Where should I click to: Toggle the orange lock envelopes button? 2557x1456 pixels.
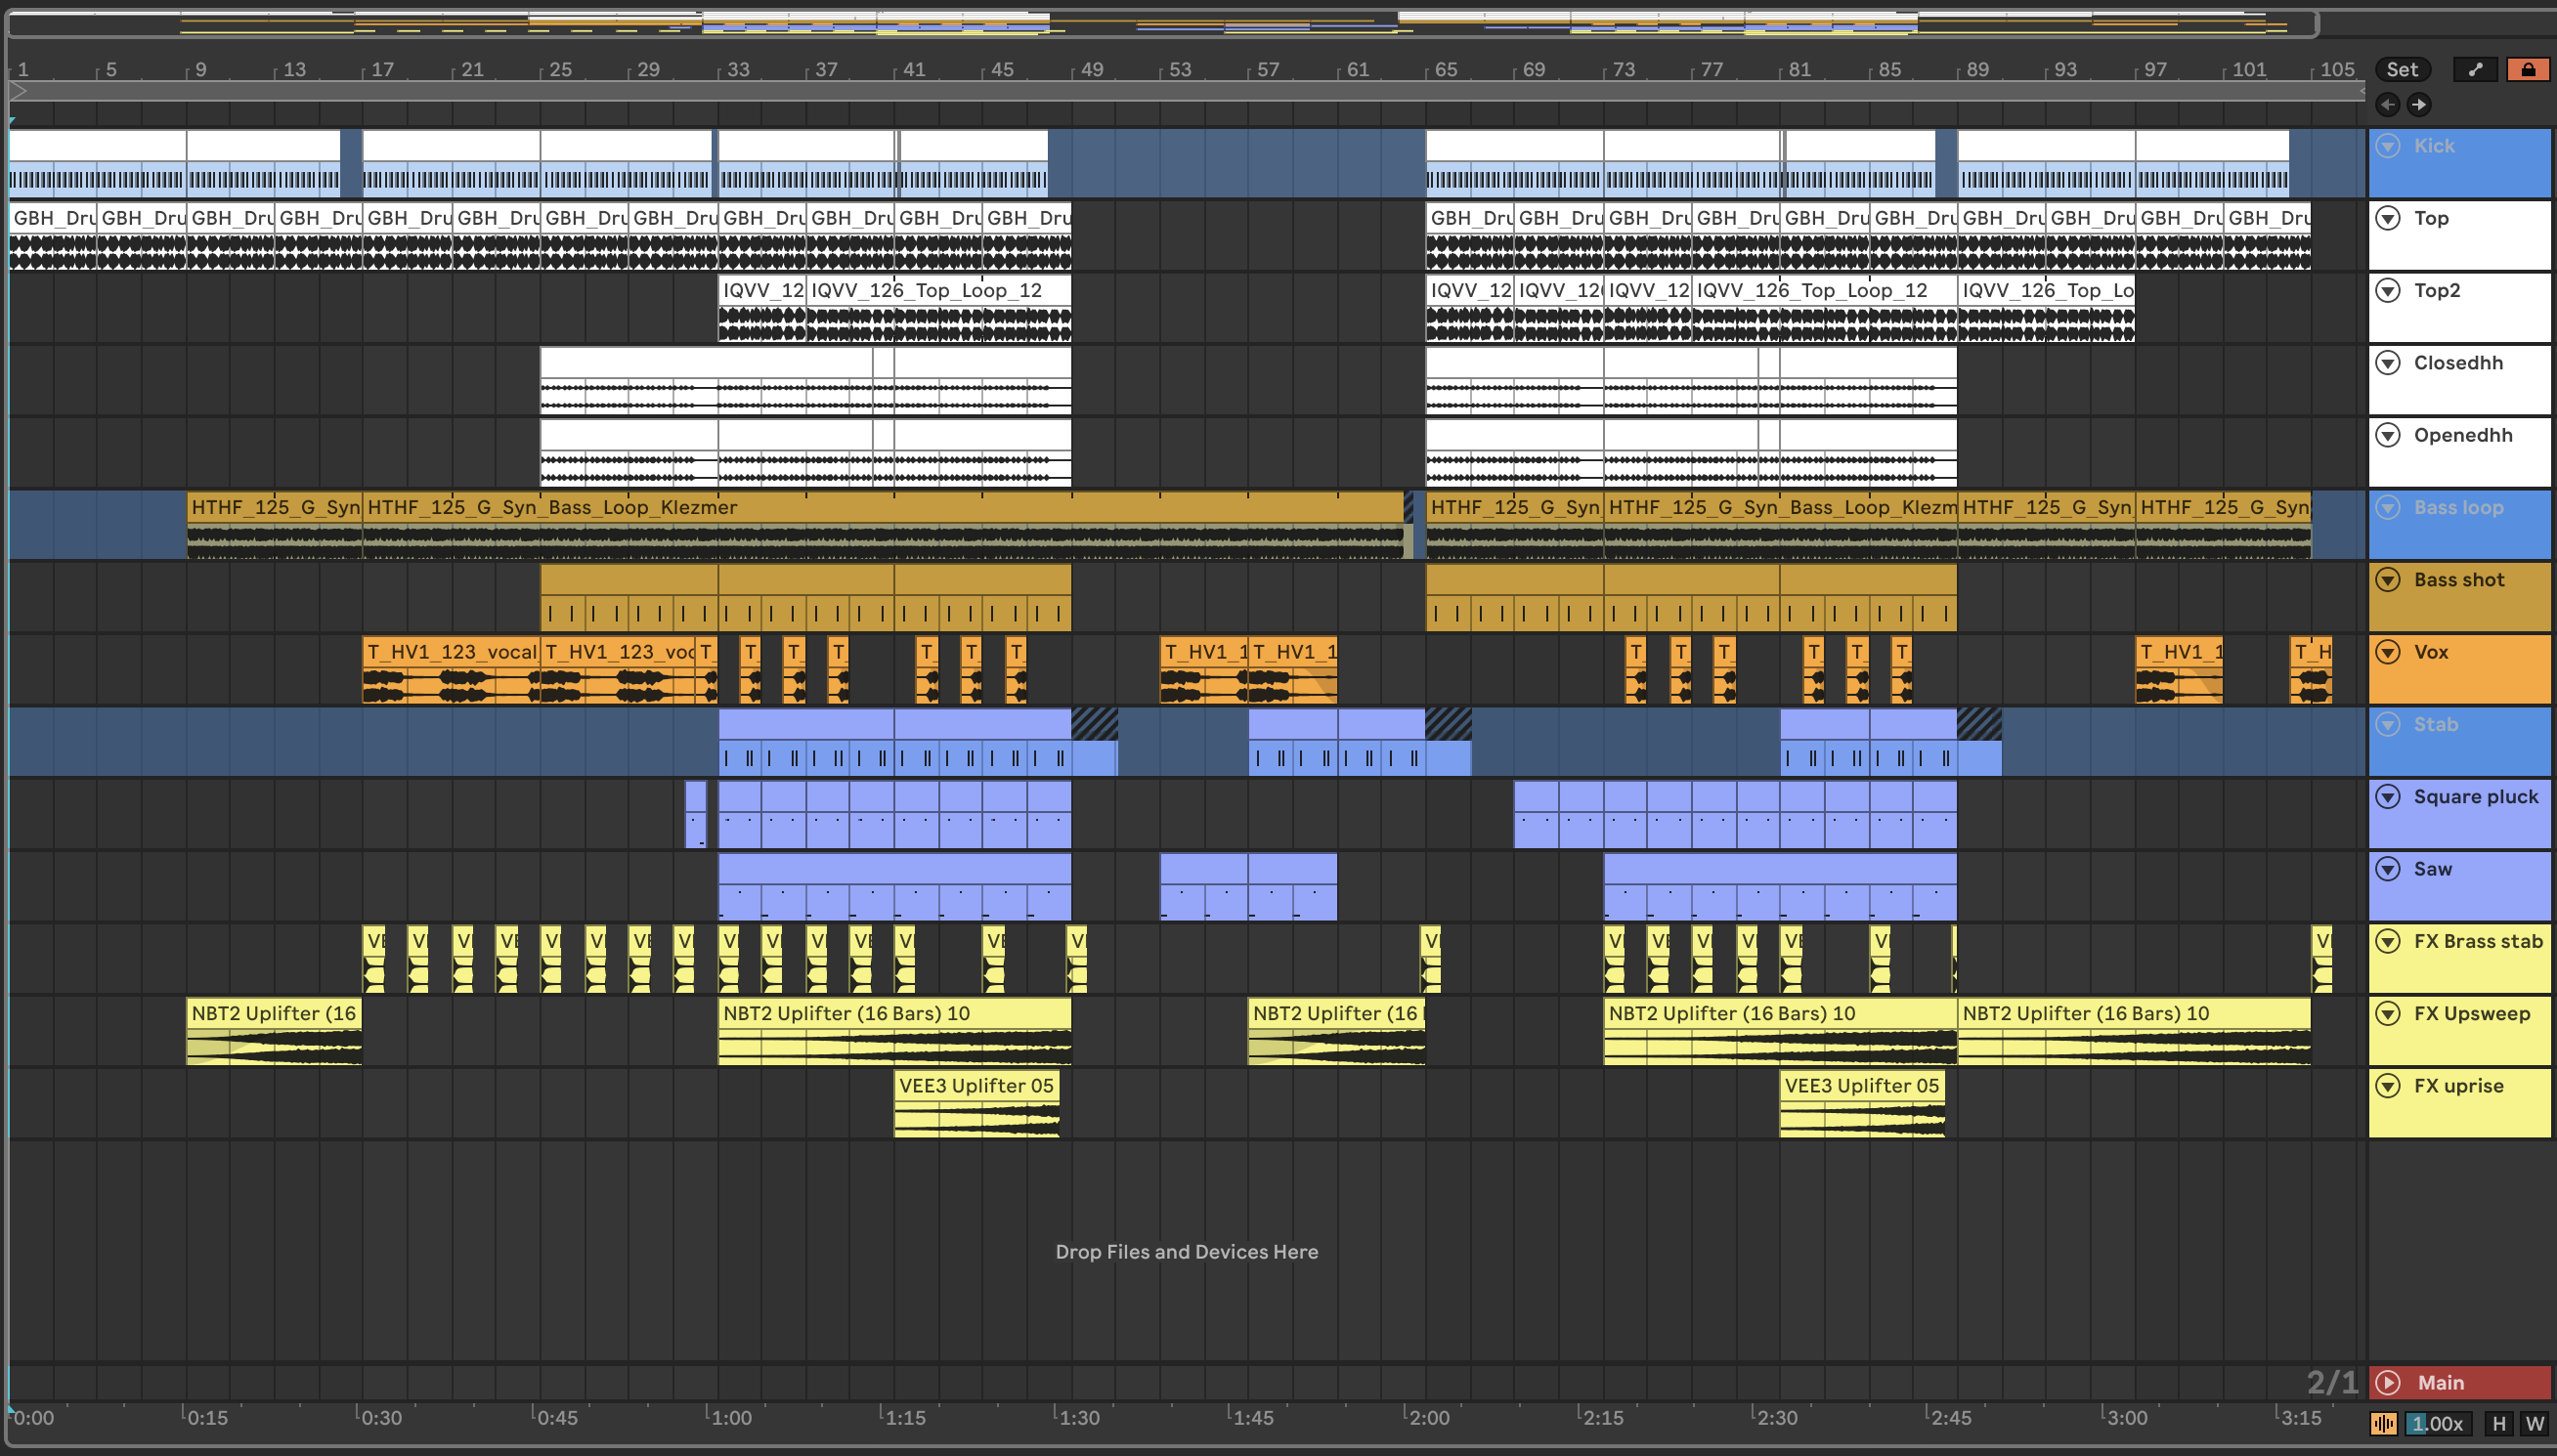[2527, 69]
